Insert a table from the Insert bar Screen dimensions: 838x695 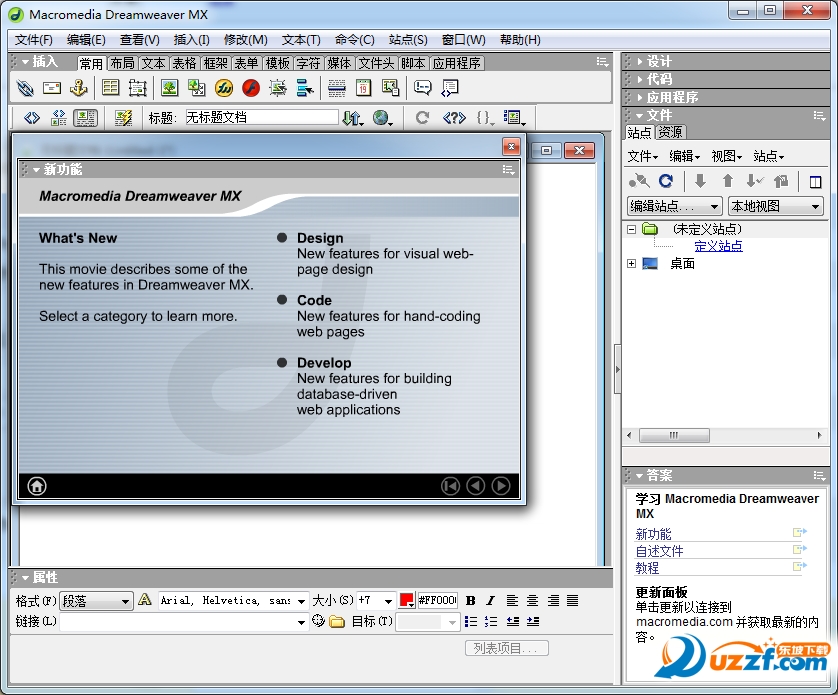pyautogui.click(x=111, y=88)
